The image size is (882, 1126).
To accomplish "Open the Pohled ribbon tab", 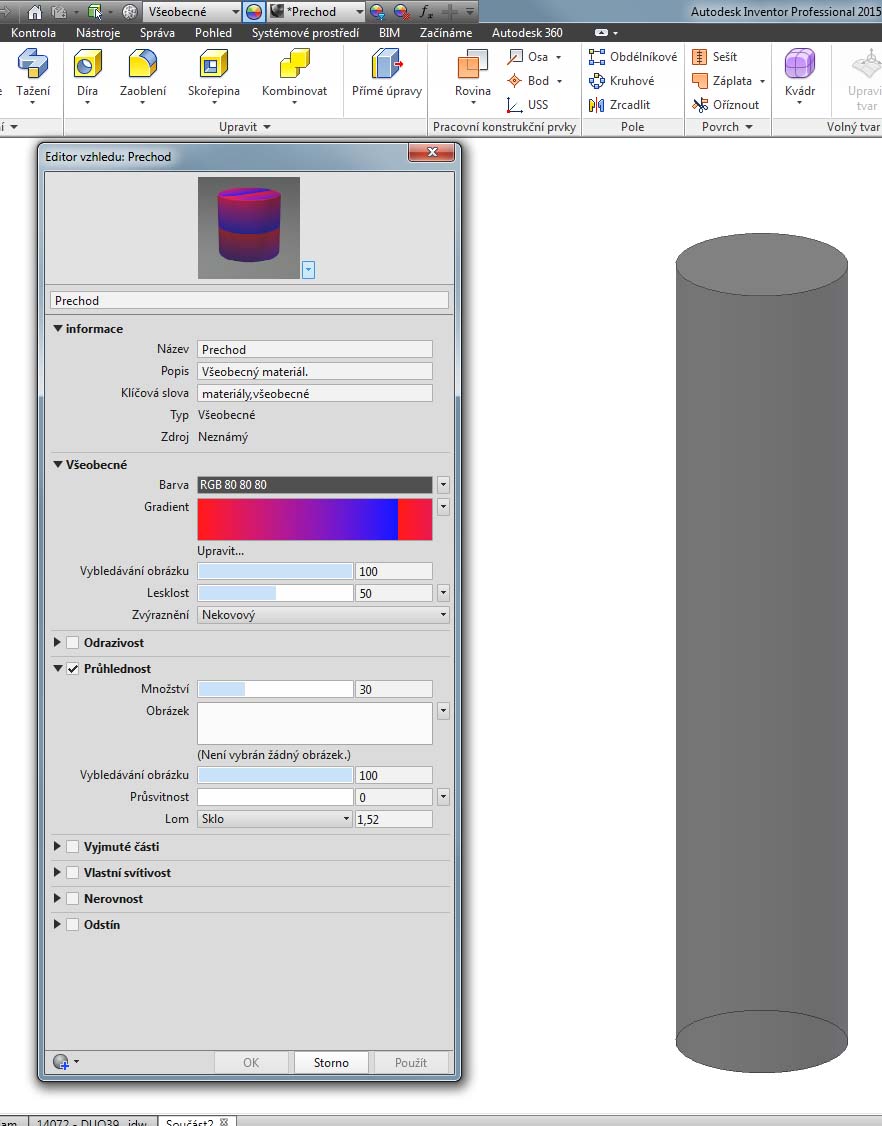I will 213,33.
